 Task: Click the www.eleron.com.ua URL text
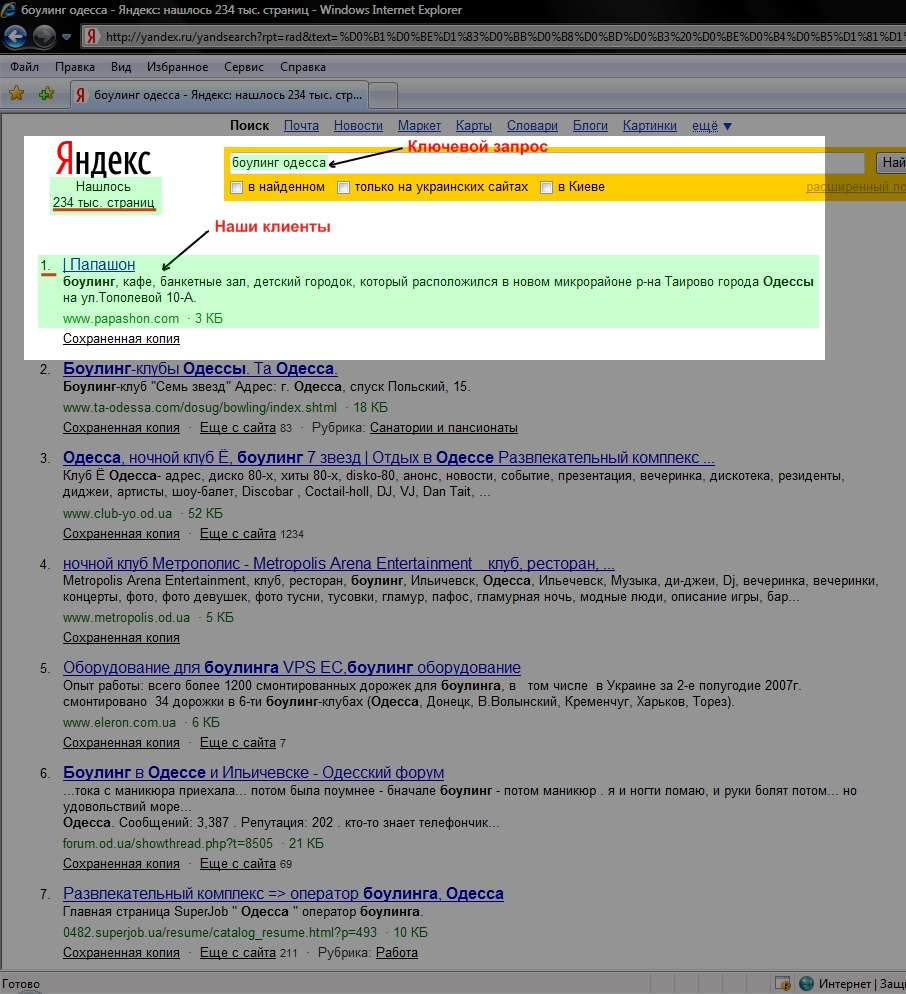point(119,722)
